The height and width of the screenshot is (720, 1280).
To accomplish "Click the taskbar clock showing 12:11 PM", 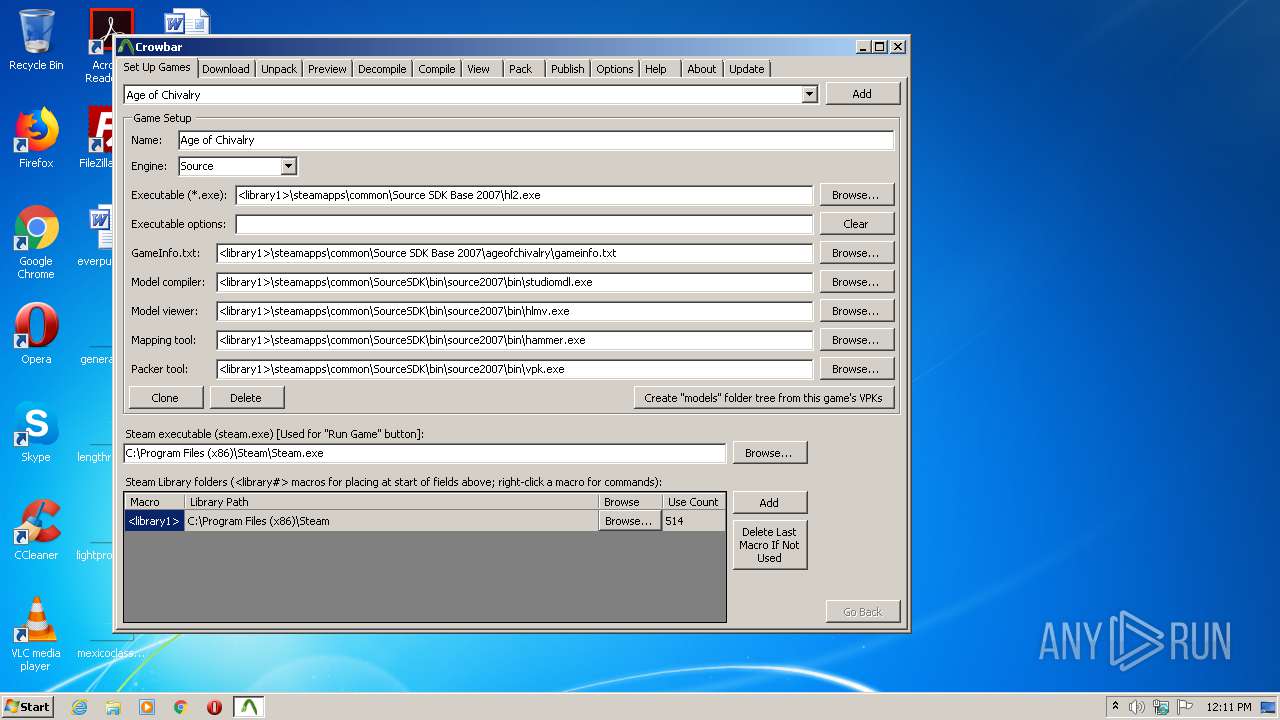I will click(1228, 707).
